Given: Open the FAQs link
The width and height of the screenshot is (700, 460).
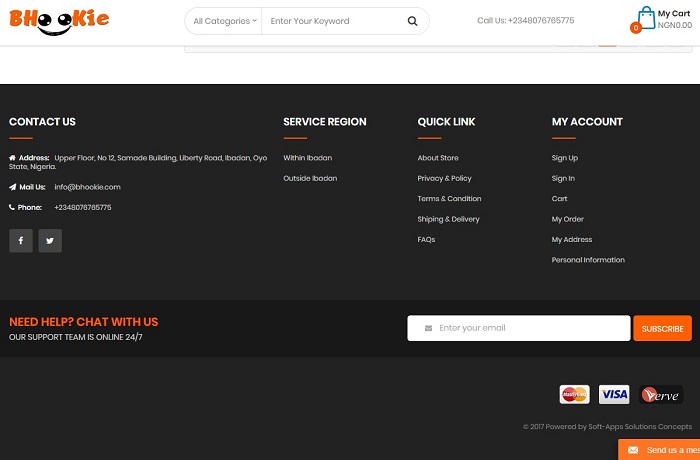Looking at the screenshot, I should (426, 240).
